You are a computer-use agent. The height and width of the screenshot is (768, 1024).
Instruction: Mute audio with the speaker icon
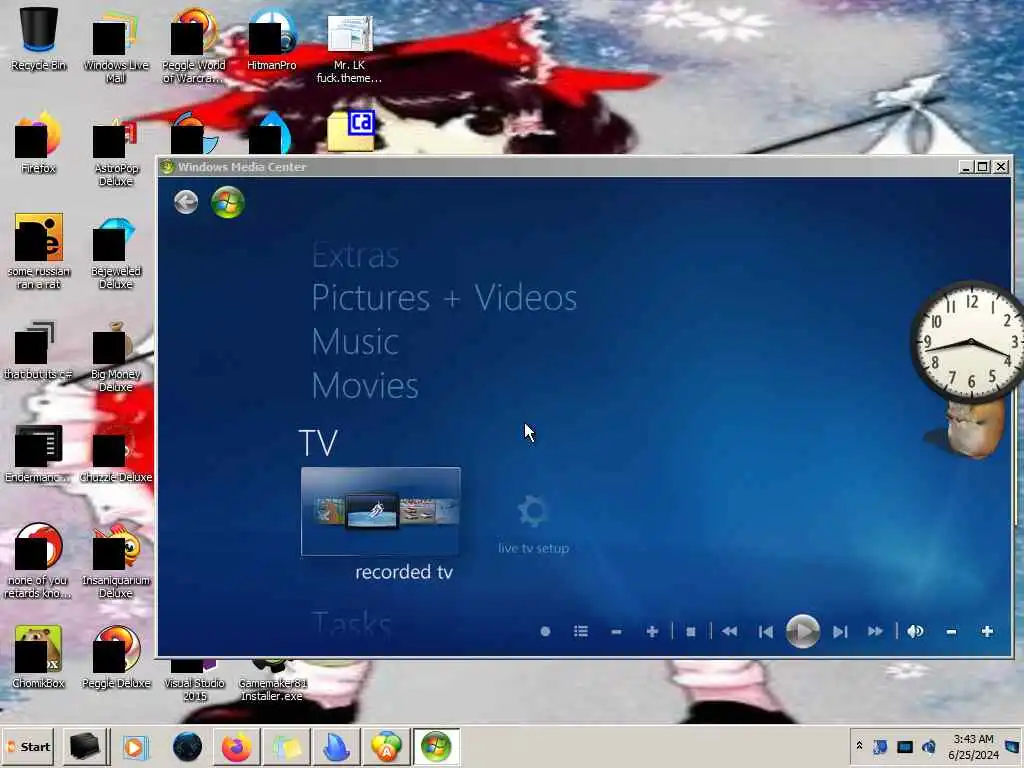[x=915, y=632]
